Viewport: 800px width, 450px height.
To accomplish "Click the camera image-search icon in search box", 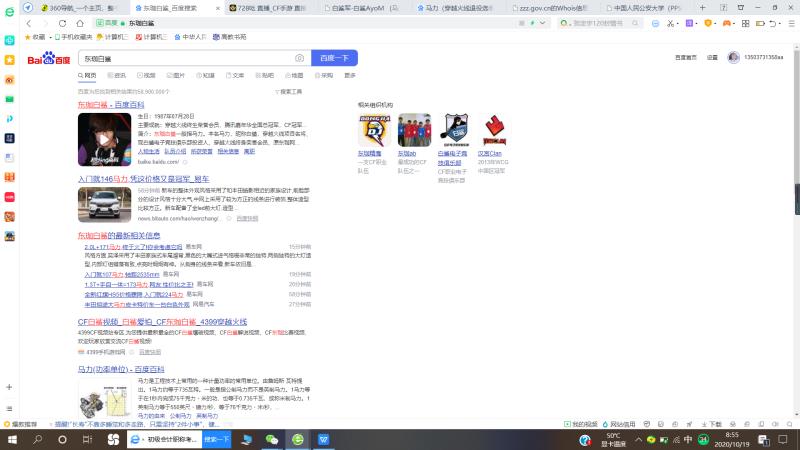I will 299,58.
